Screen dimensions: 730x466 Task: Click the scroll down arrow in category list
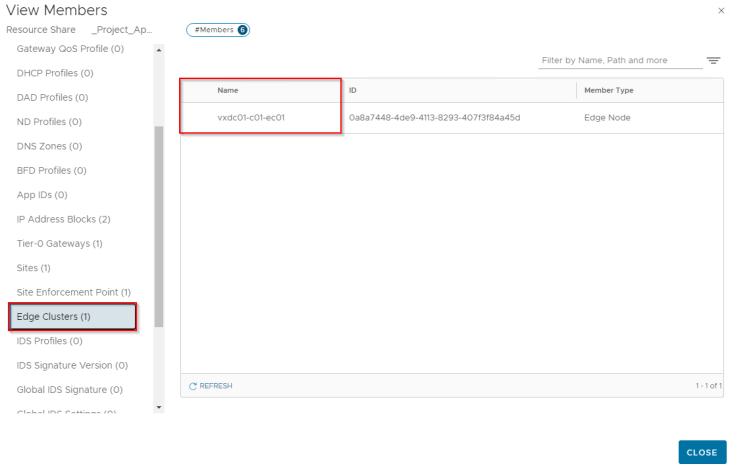159,407
